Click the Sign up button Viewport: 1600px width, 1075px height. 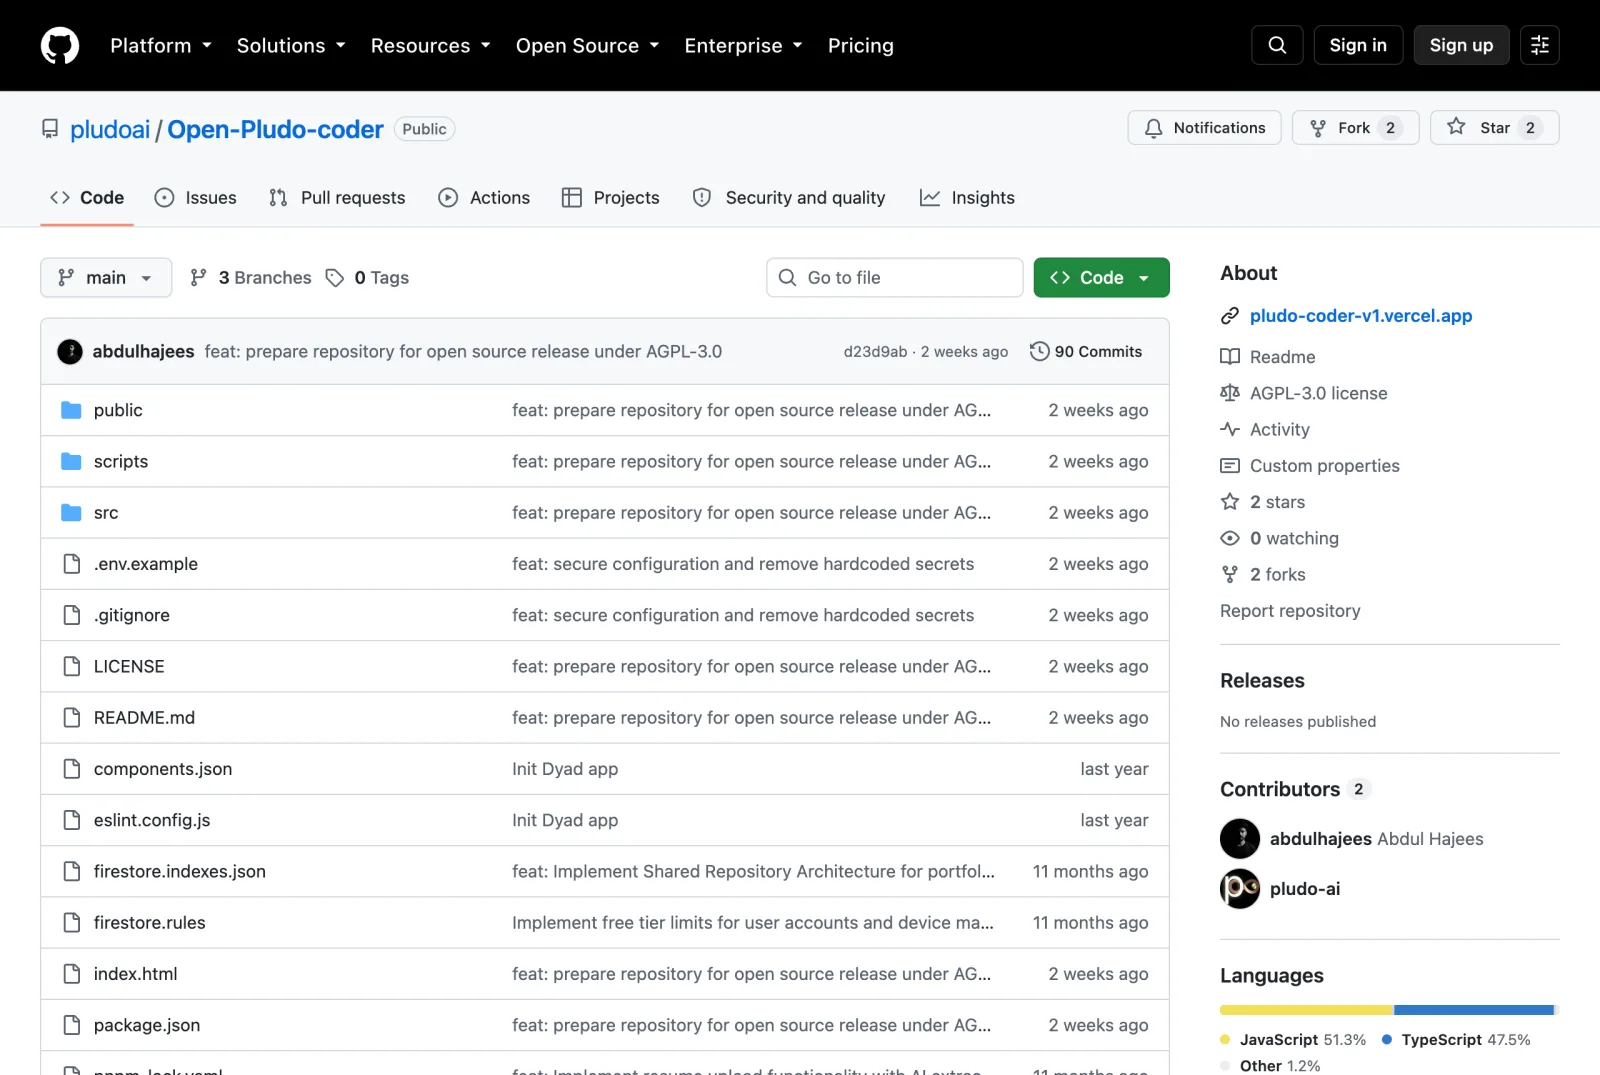(x=1461, y=45)
